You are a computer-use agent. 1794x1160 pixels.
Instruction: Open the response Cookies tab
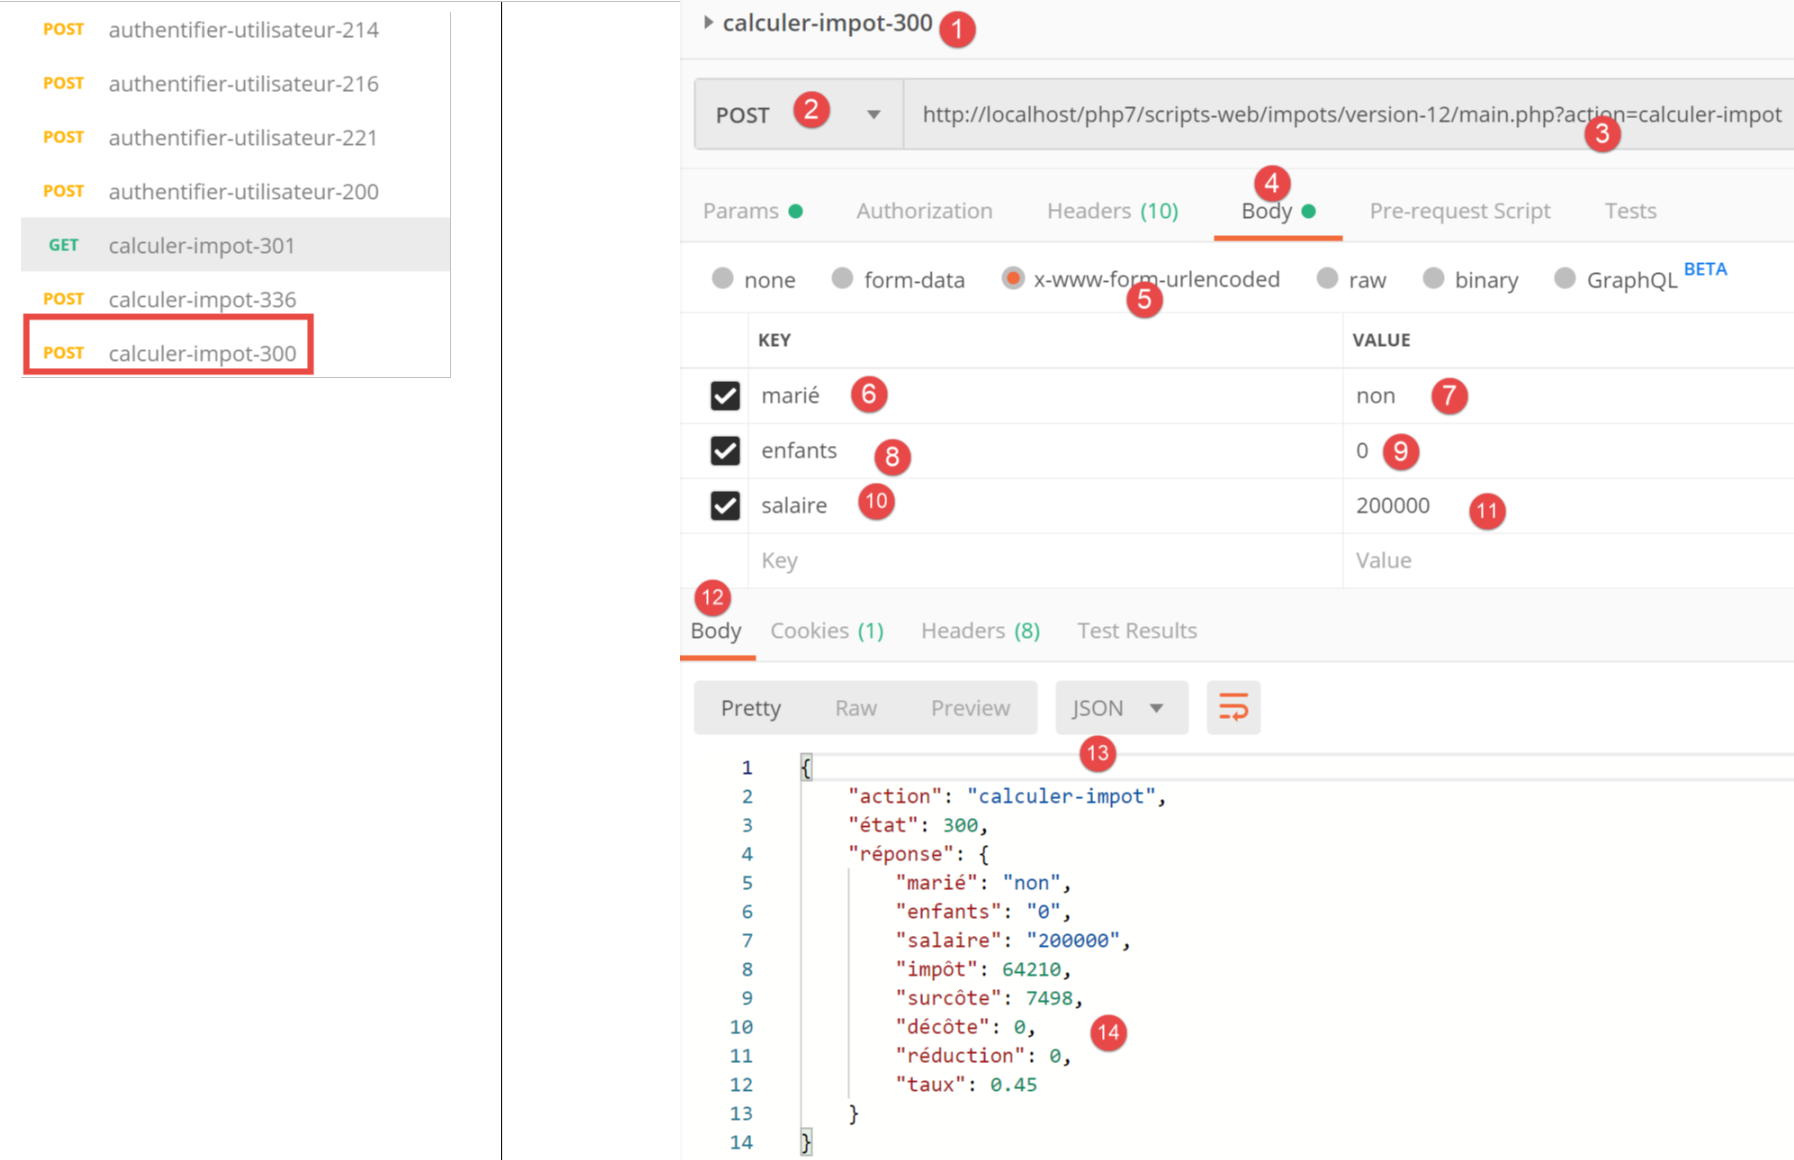(x=826, y=631)
